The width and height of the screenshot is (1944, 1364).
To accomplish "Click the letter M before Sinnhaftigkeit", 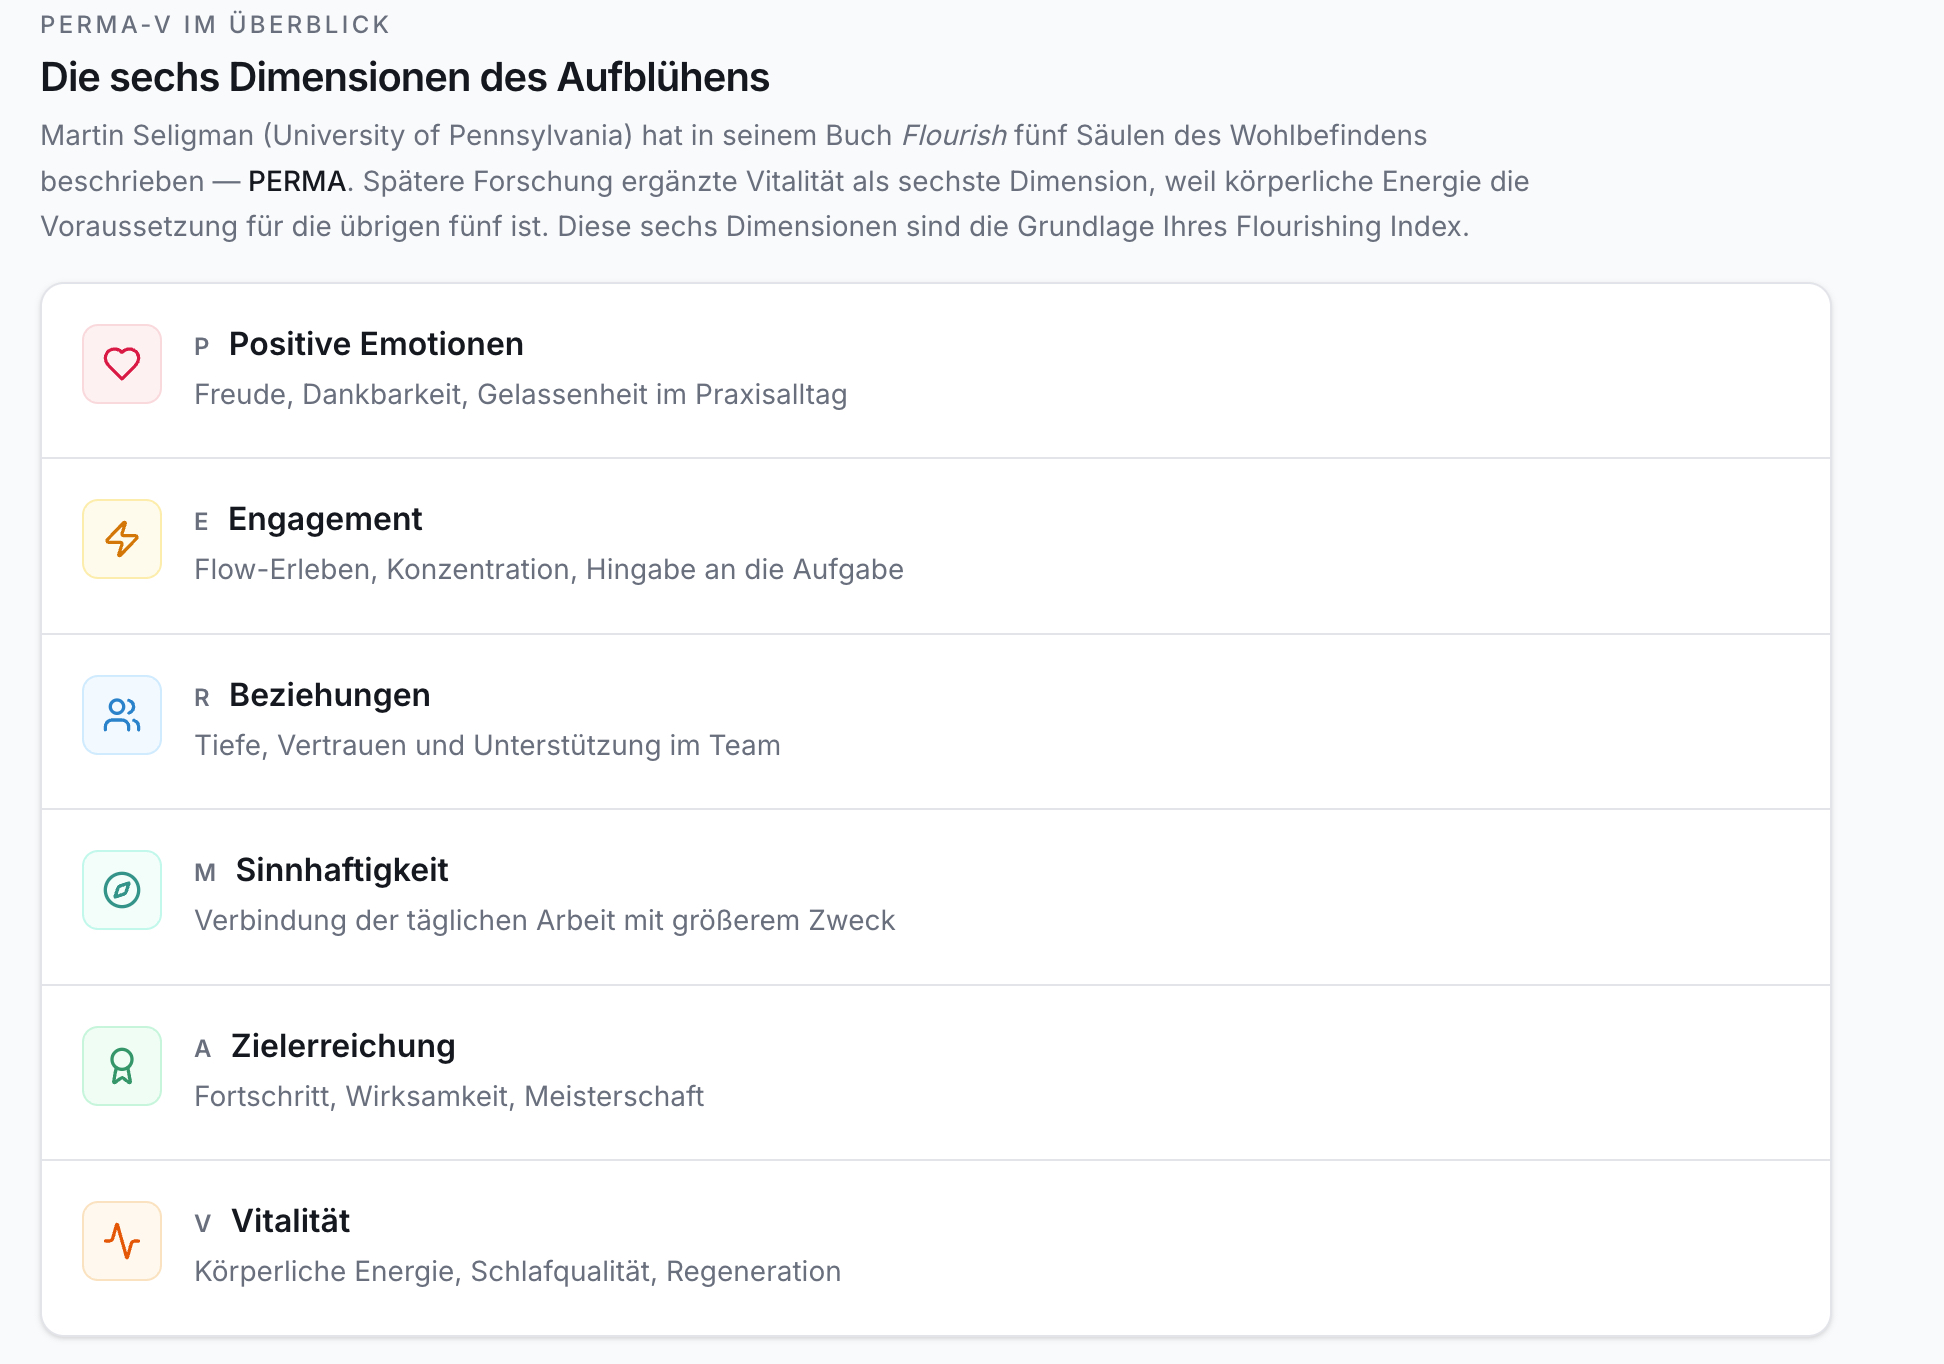I will [205, 873].
